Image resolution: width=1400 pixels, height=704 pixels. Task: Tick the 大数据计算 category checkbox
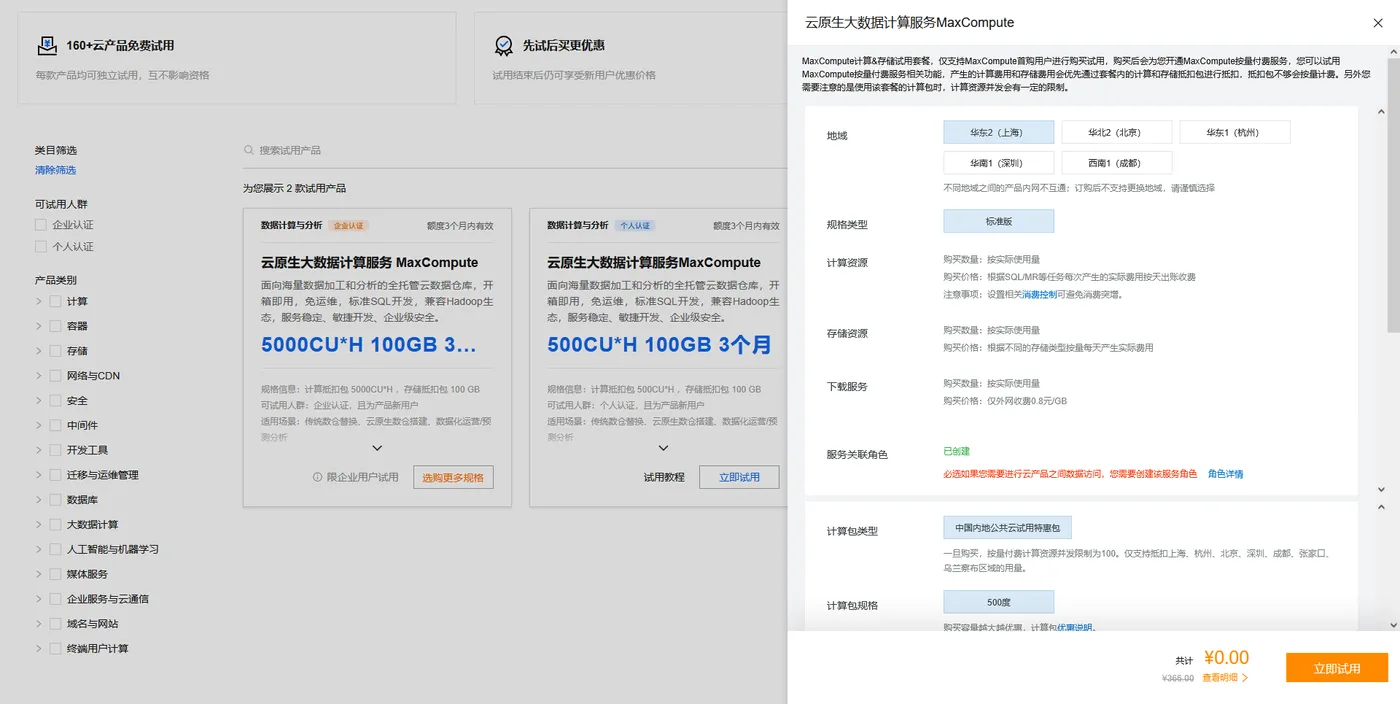55,524
